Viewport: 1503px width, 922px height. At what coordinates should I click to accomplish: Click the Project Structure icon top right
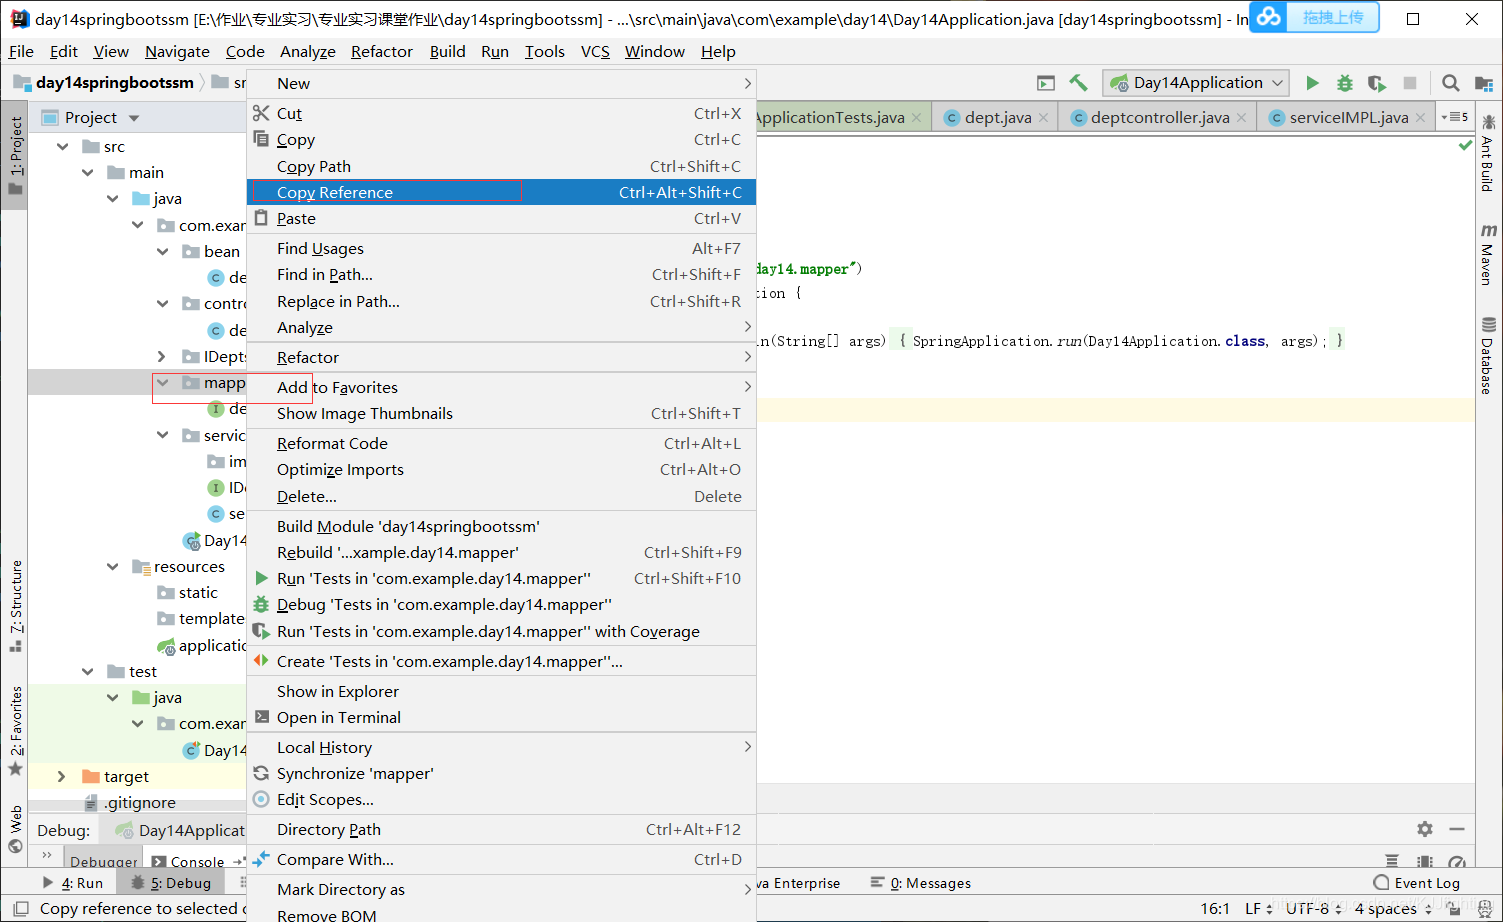coord(1484,83)
